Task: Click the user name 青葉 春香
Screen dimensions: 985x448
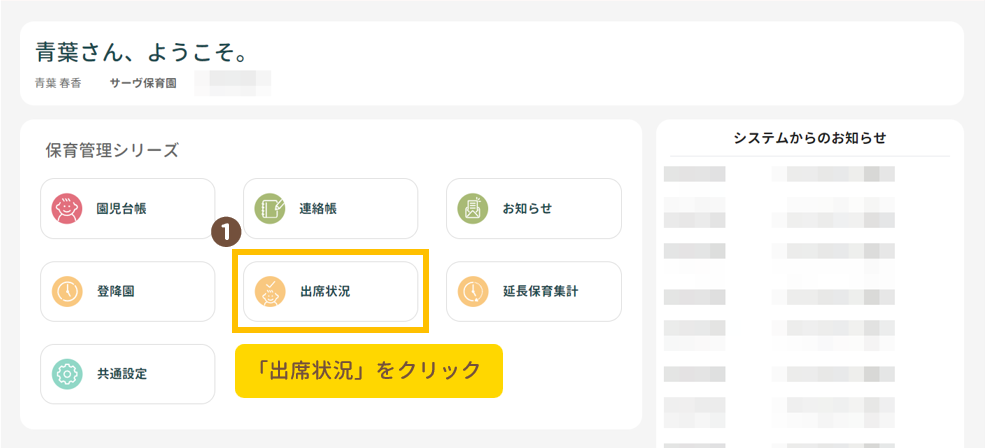Action: coord(59,83)
